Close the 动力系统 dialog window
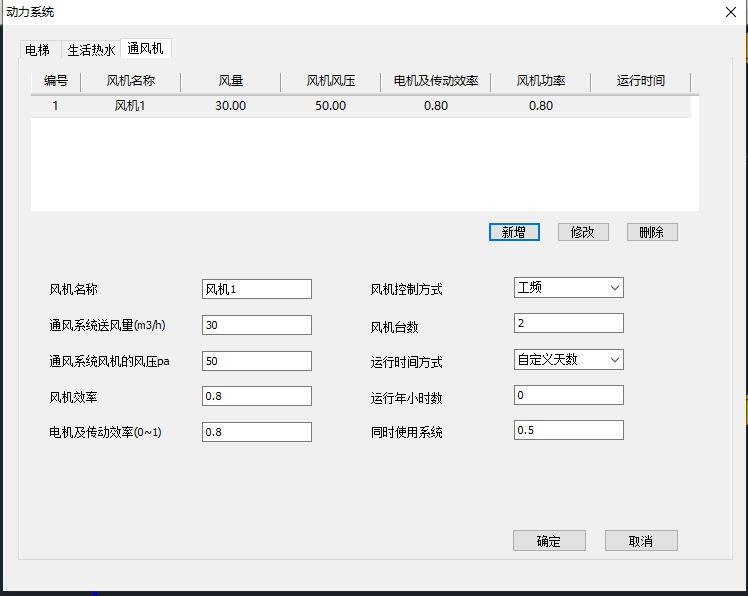 pyautogui.click(x=730, y=12)
